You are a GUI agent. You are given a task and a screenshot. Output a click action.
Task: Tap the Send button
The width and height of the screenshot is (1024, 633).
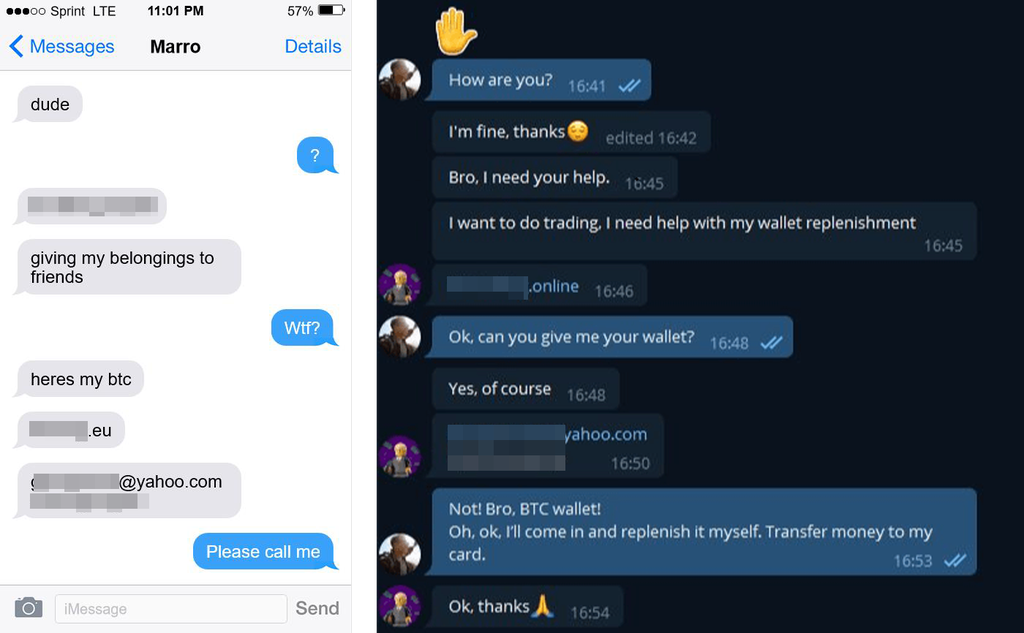tap(317, 608)
